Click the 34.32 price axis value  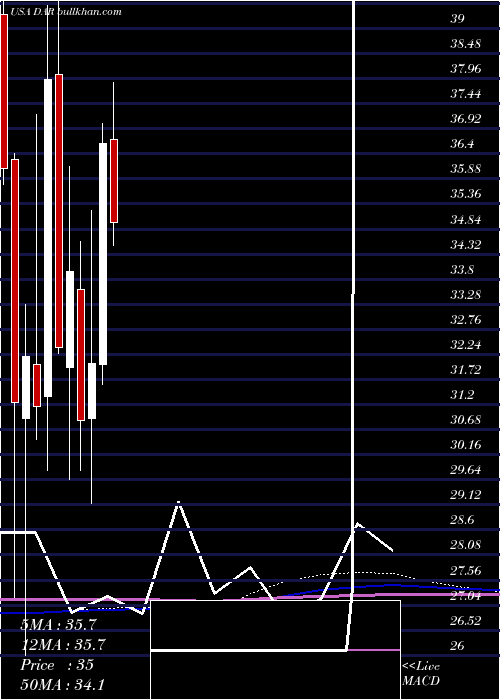pyautogui.click(x=465, y=245)
